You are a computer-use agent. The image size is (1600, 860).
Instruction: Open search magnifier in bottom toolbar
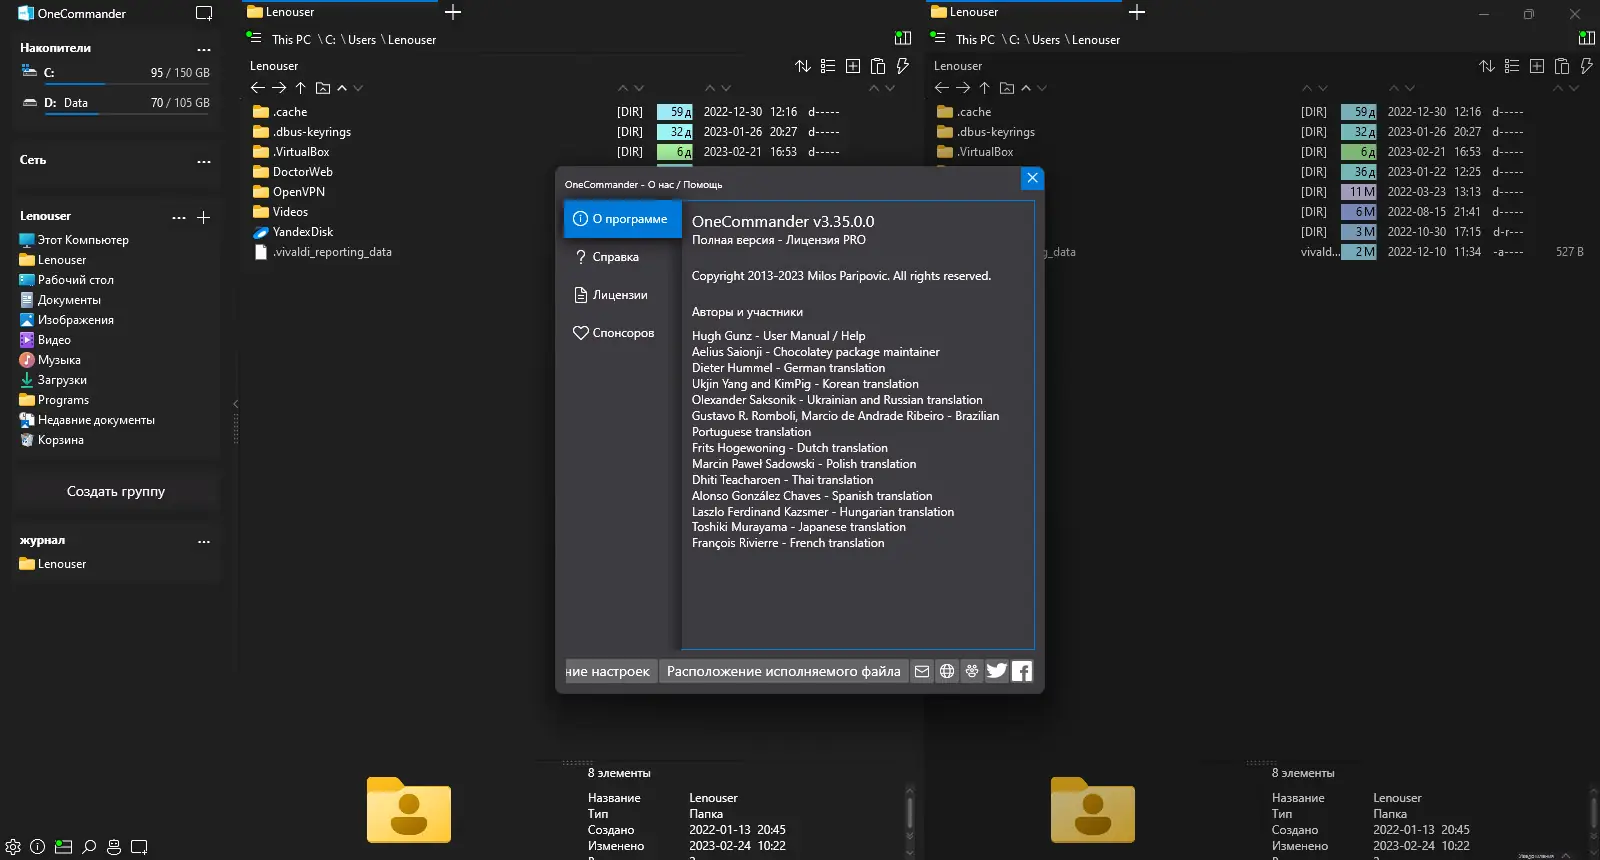pyautogui.click(x=89, y=846)
